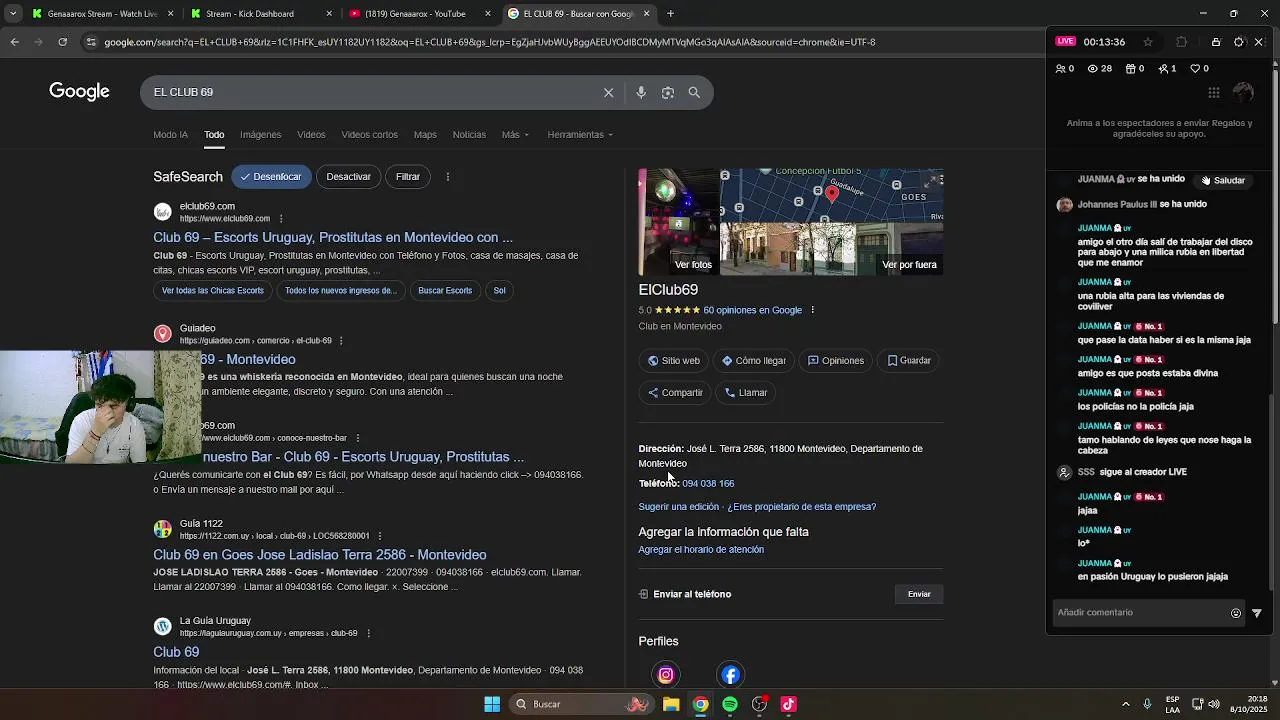Close the Genaaarox YouTube tab
This screenshot has height=720, width=1280.
pyautogui.click(x=488, y=14)
